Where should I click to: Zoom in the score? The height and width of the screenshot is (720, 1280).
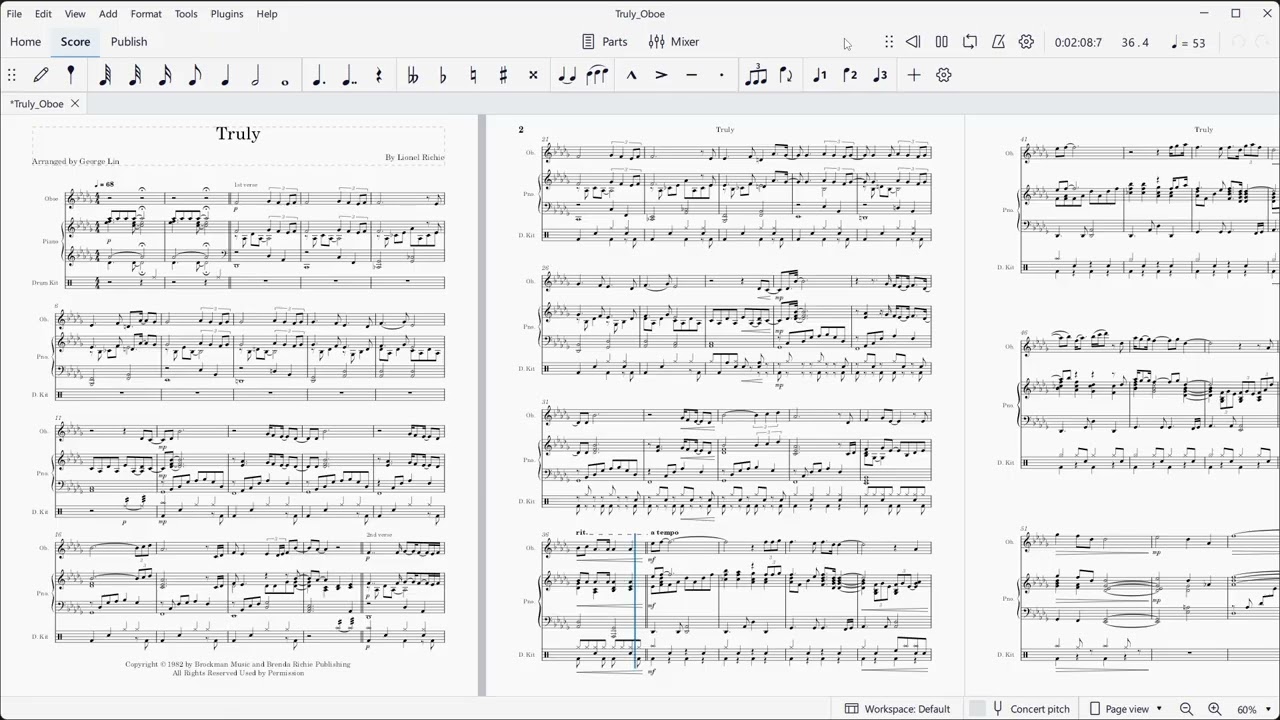[x=1214, y=709]
